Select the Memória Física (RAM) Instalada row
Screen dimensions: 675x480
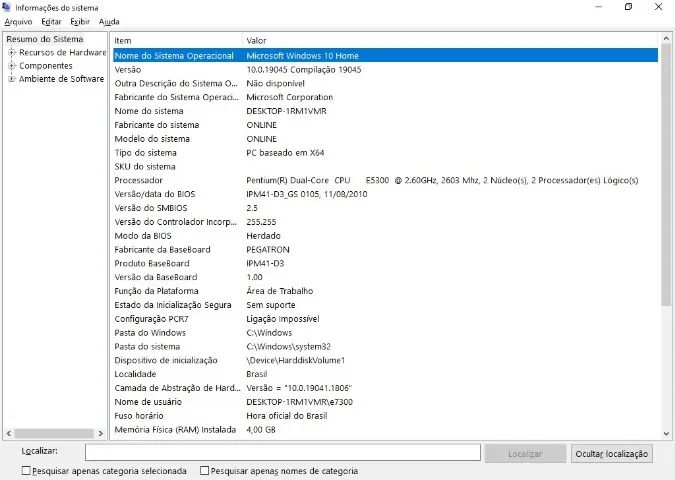pyautogui.click(x=385, y=430)
